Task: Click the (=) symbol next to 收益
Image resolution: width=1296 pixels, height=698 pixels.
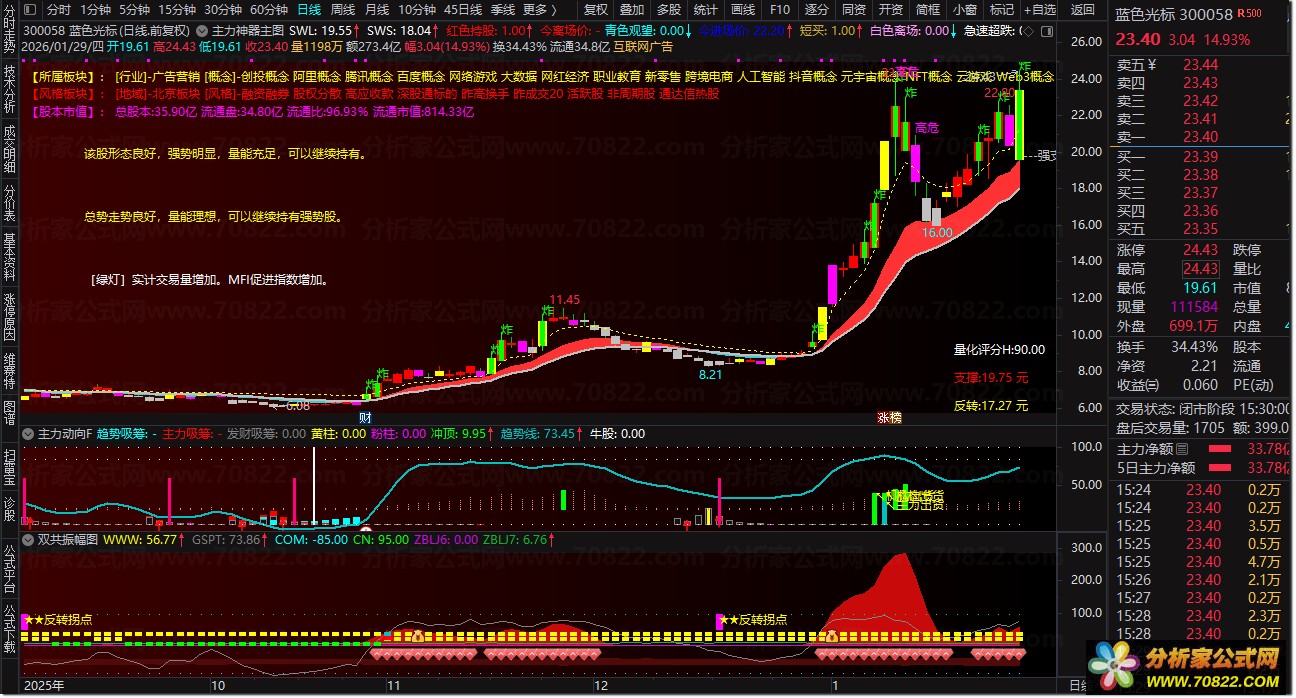Action: click(1153, 385)
